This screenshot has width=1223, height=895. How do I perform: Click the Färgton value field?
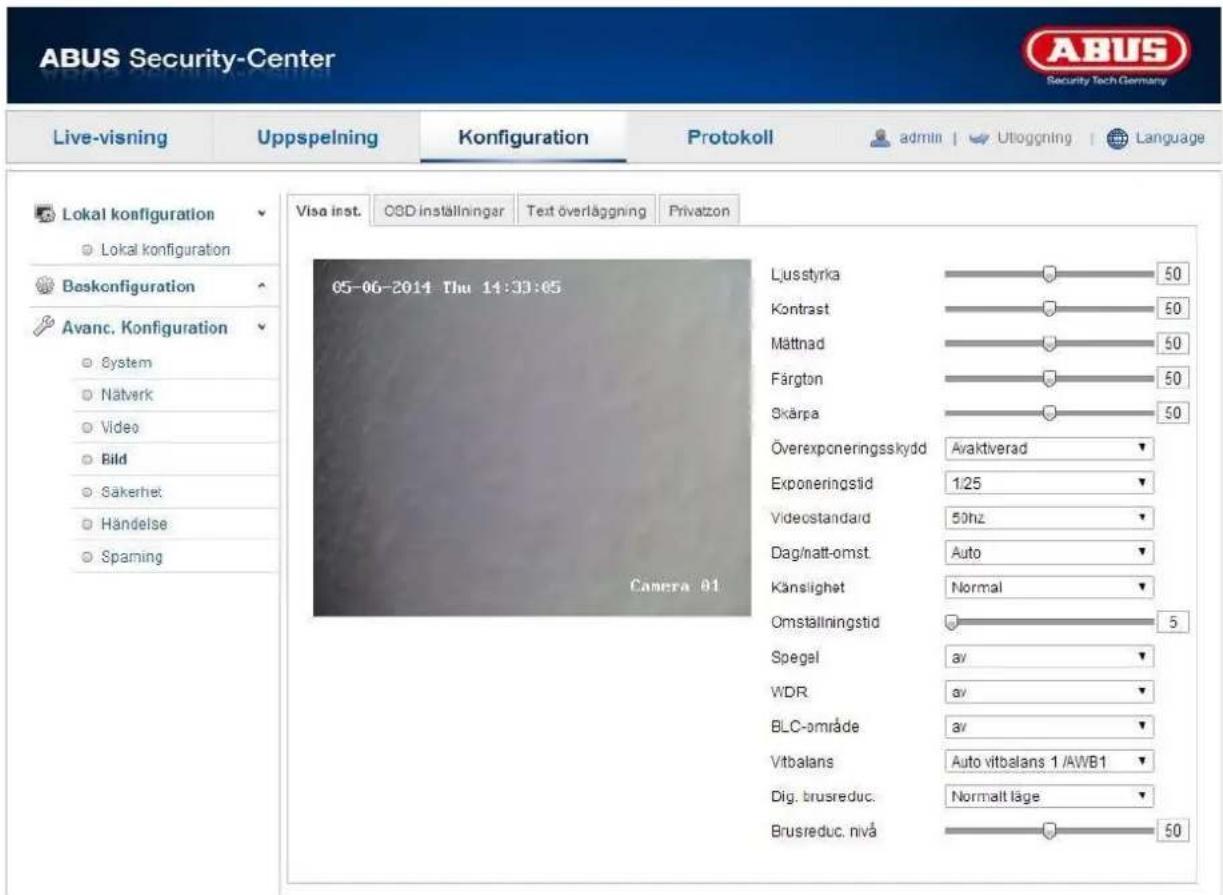pyautogui.click(x=1172, y=378)
